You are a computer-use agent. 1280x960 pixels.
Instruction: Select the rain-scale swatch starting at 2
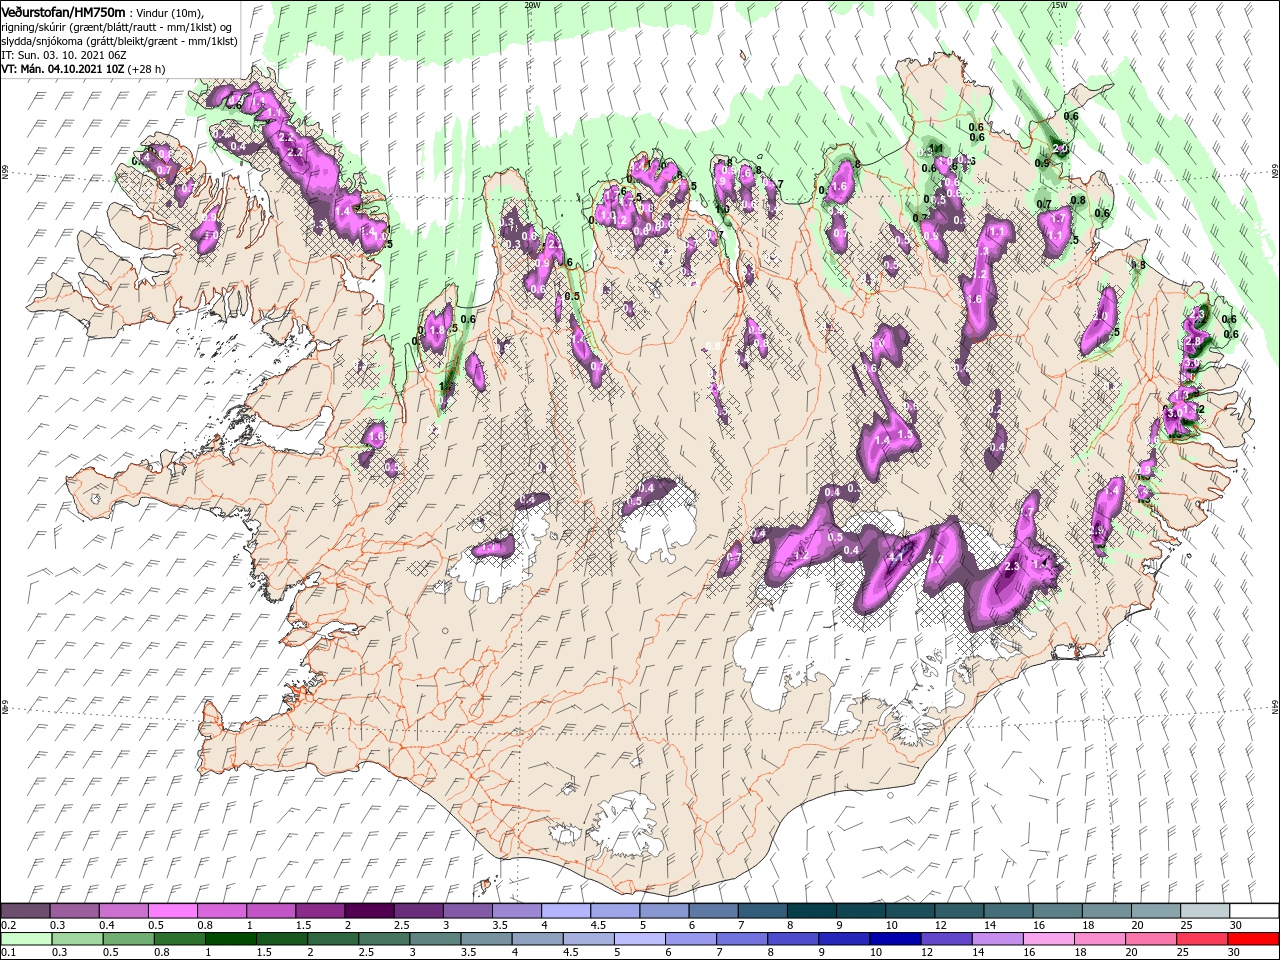333,939
